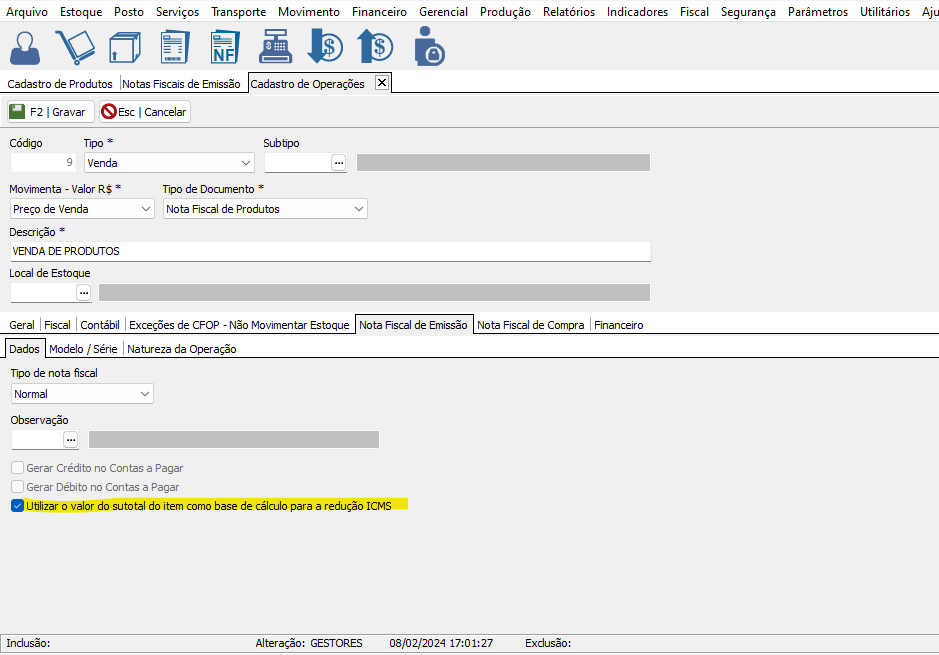The width and height of the screenshot is (939, 655).
Task: Uncheck the ICMS reduction subtotal checkbox
Action: pos(17,506)
